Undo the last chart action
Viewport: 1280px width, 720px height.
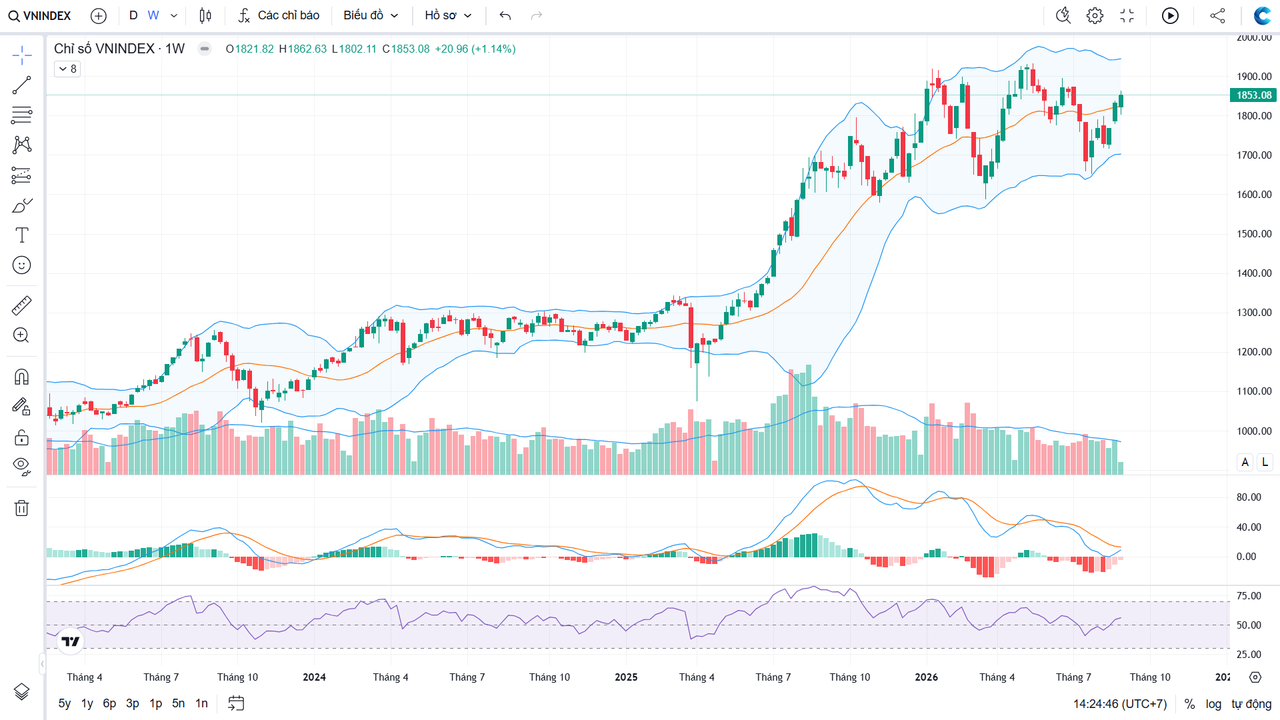pyautogui.click(x=505, y=16)
